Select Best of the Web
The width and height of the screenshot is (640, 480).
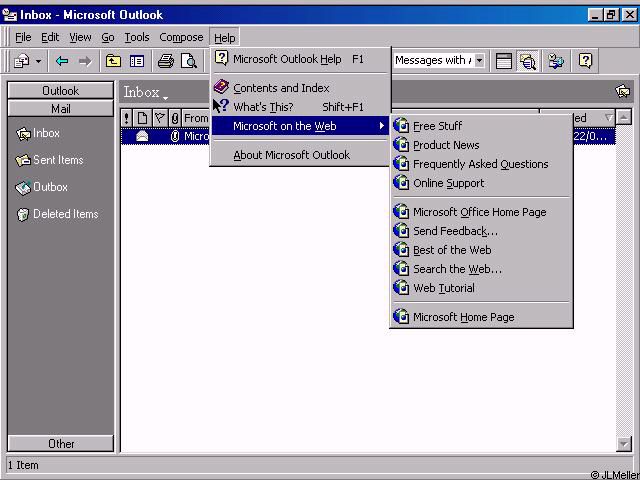(482, 250)
